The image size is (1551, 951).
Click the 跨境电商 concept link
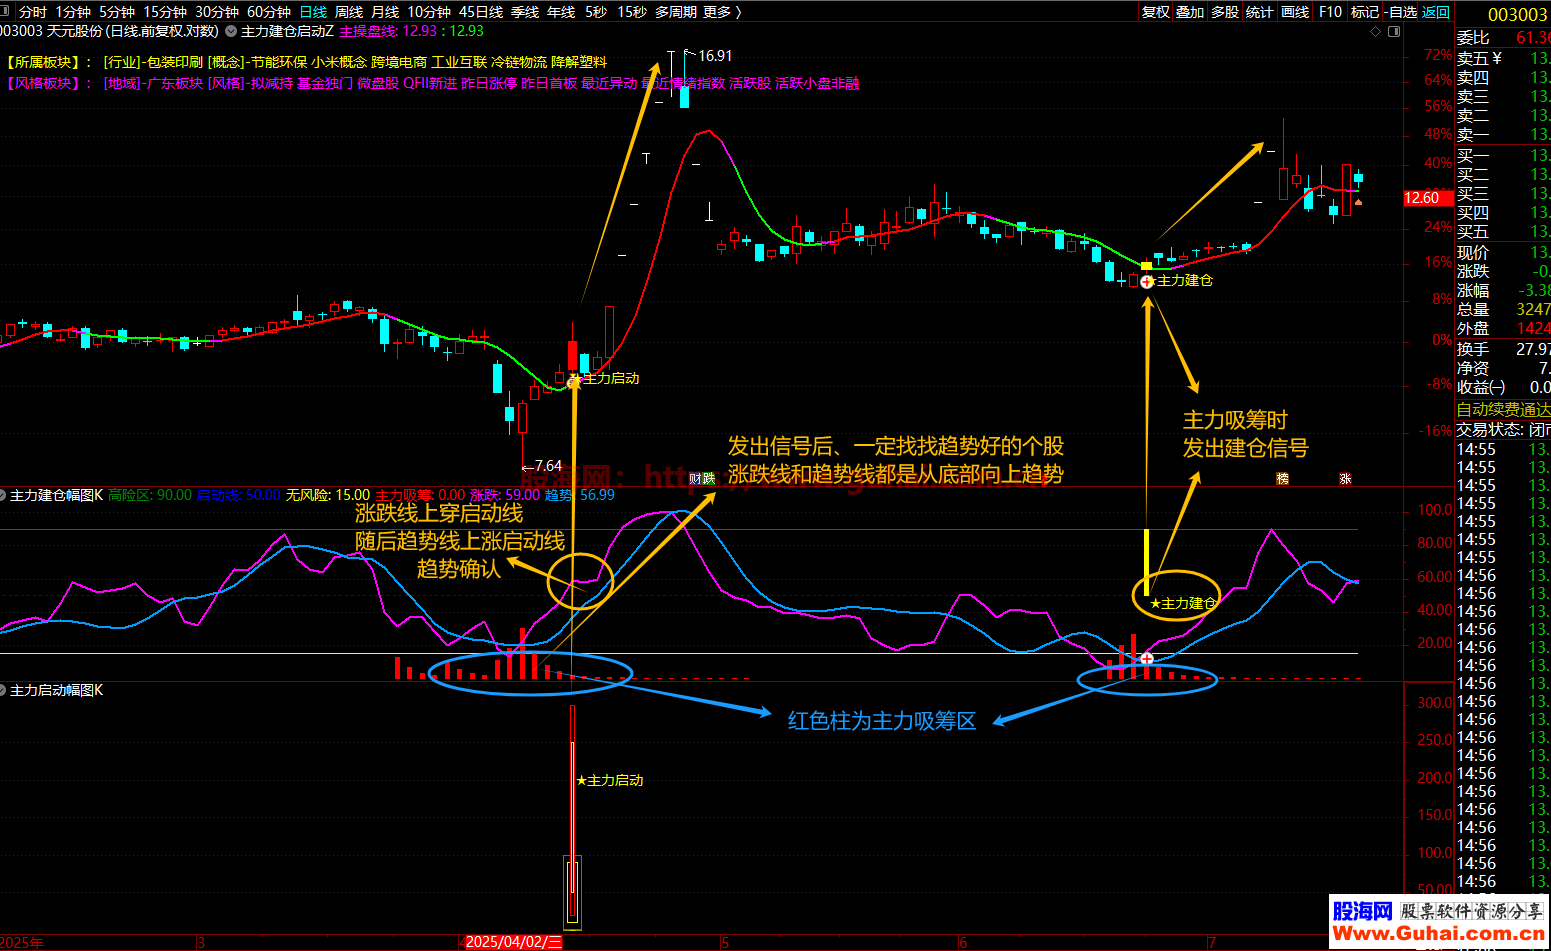point(399,62)
